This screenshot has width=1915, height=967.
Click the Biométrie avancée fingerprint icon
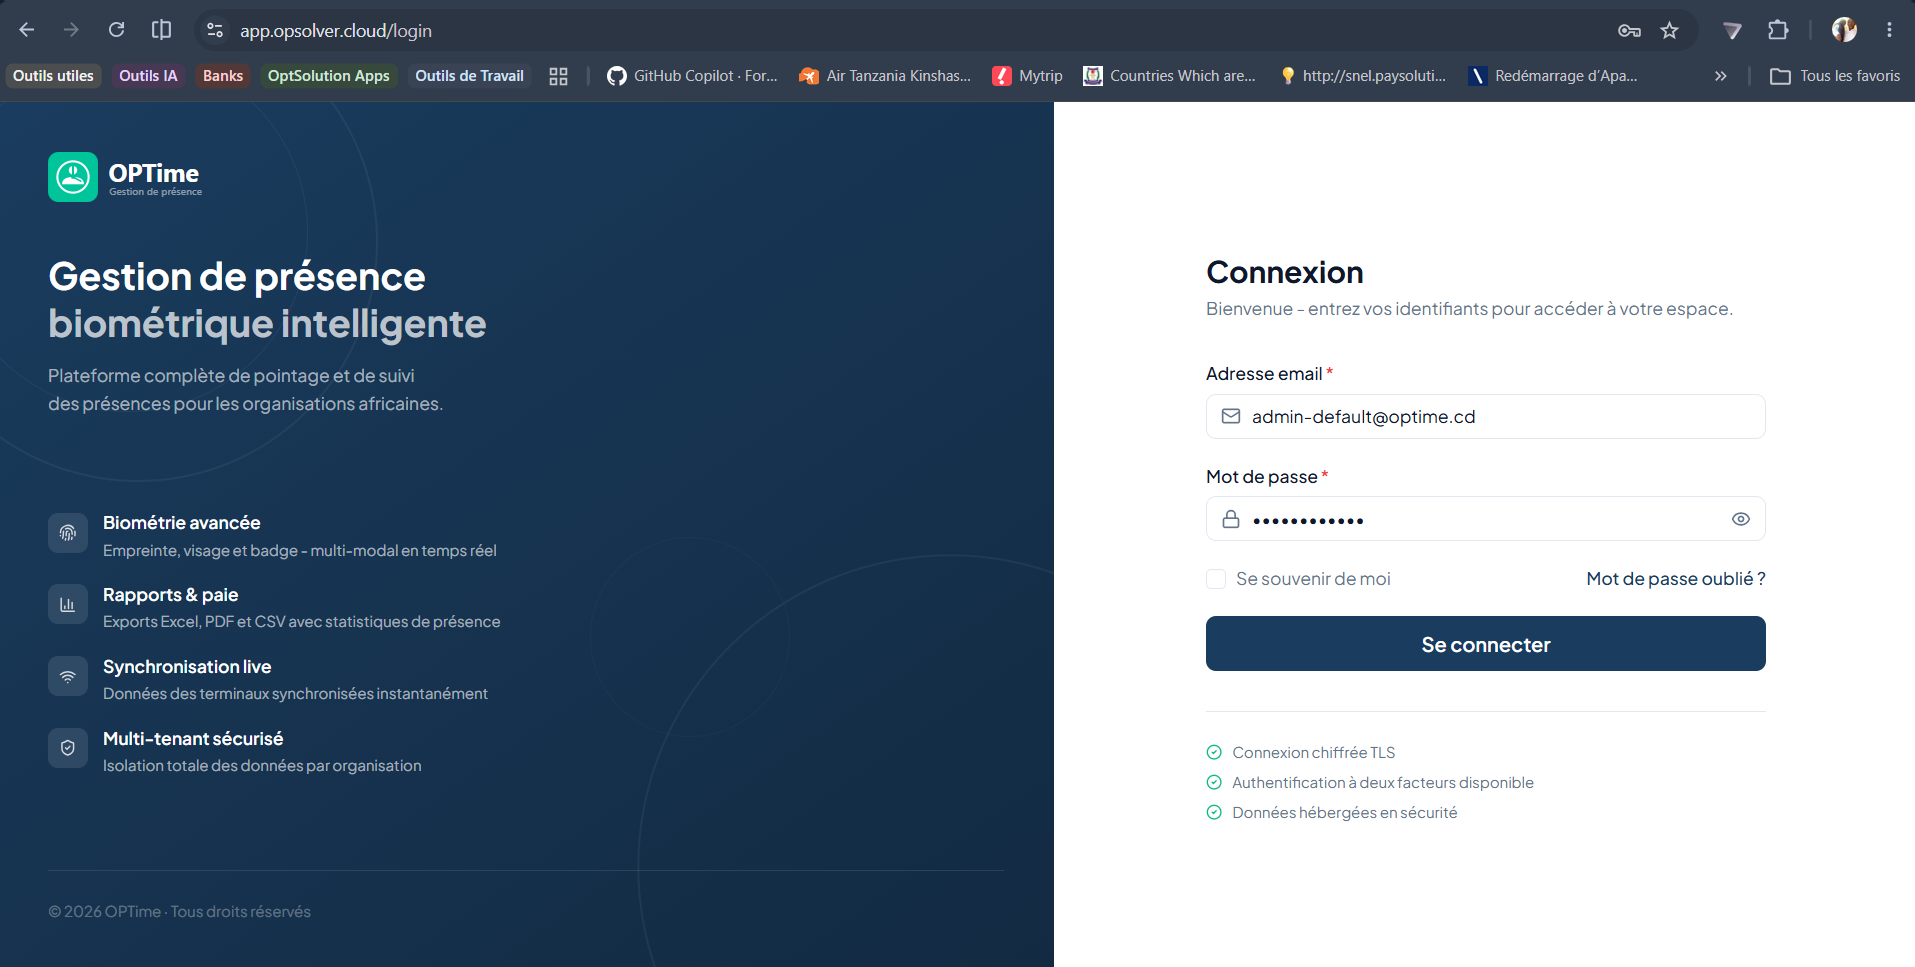pyautogui.click(x=68, y=532)
